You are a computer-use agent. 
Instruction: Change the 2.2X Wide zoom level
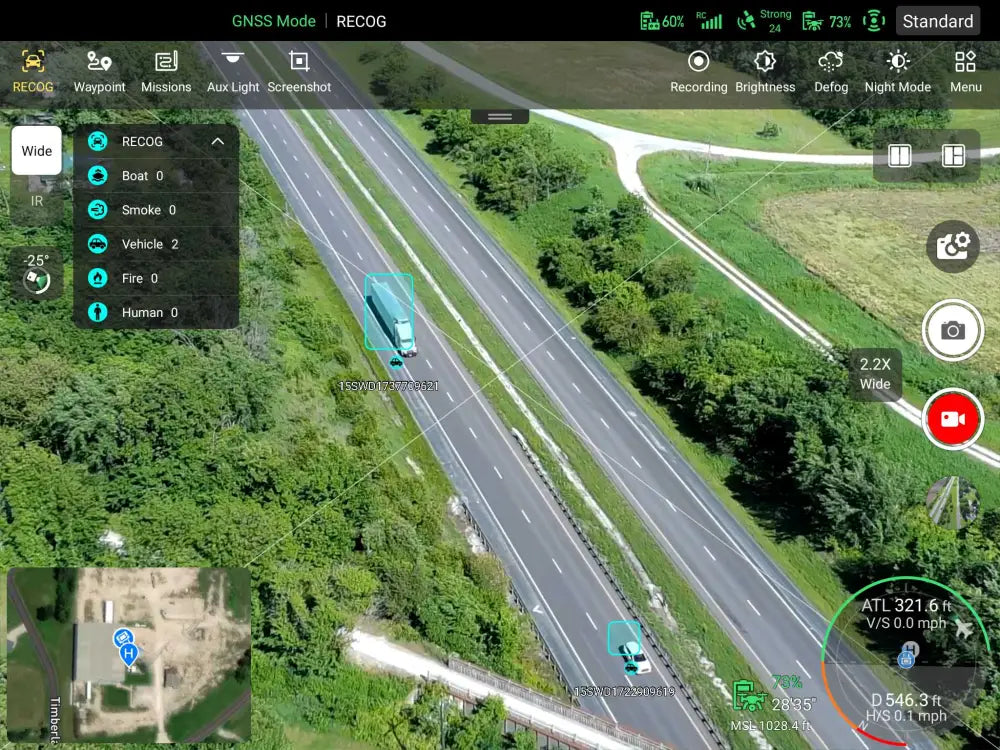(874, 374)
